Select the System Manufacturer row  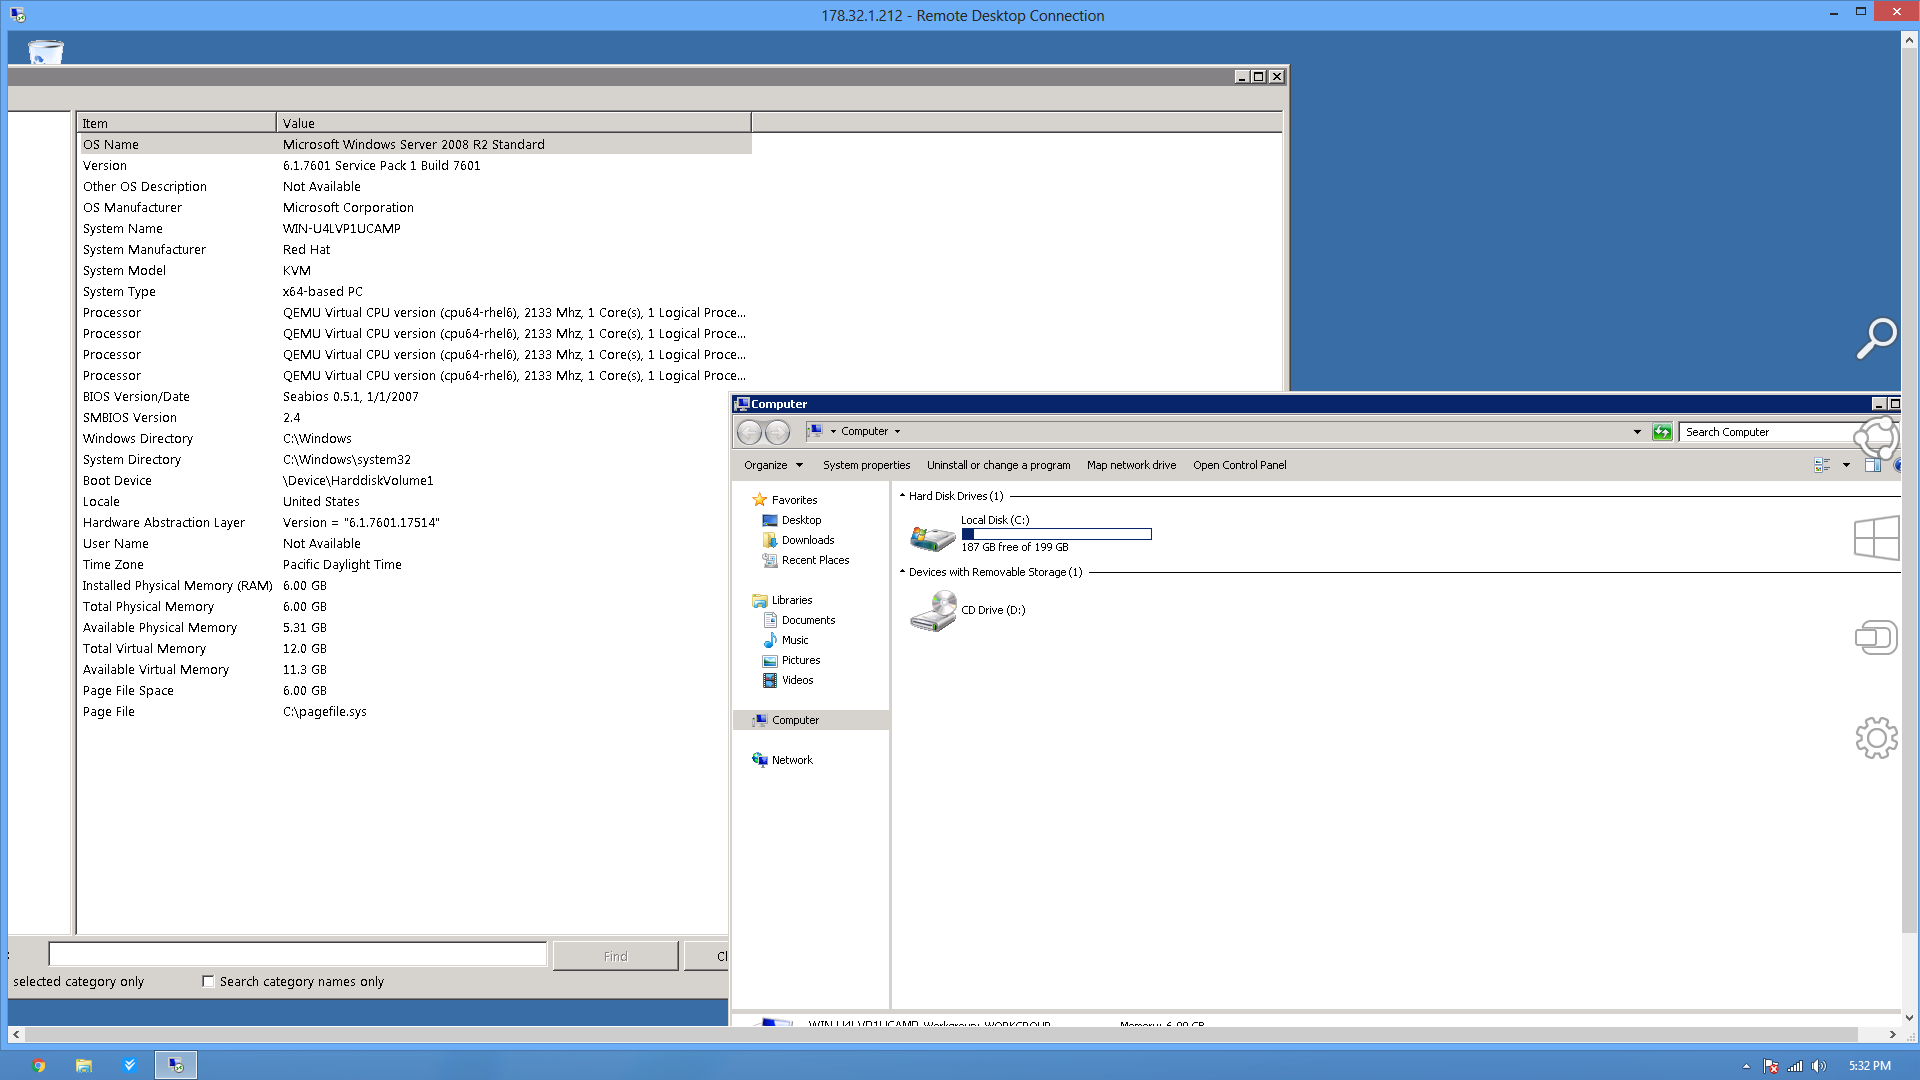tap(416, 249)
